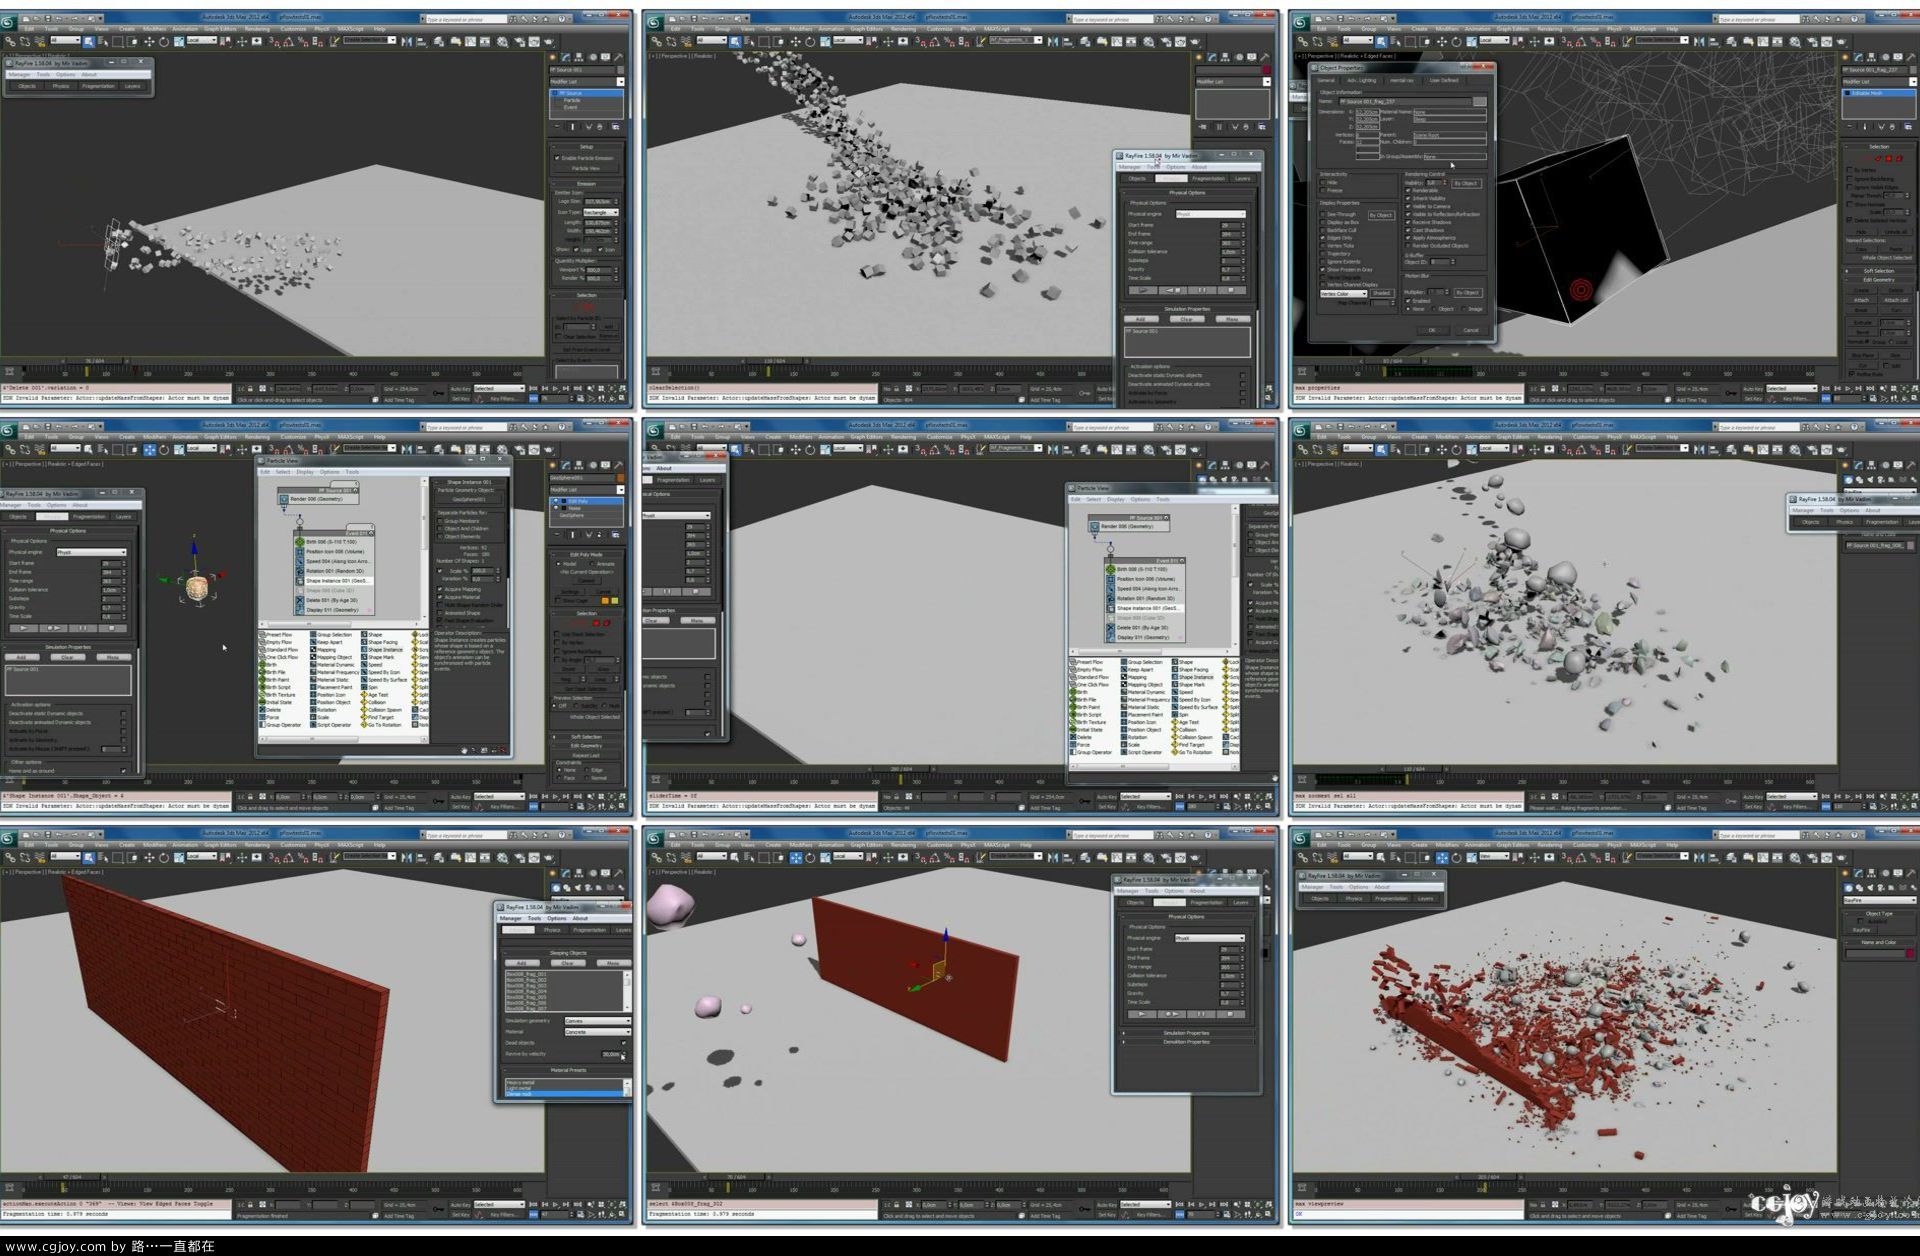Start RayFire simulation play button in pink-rocks screenshot
Screen dimensions: 1920x1256
point(1142,1014)
